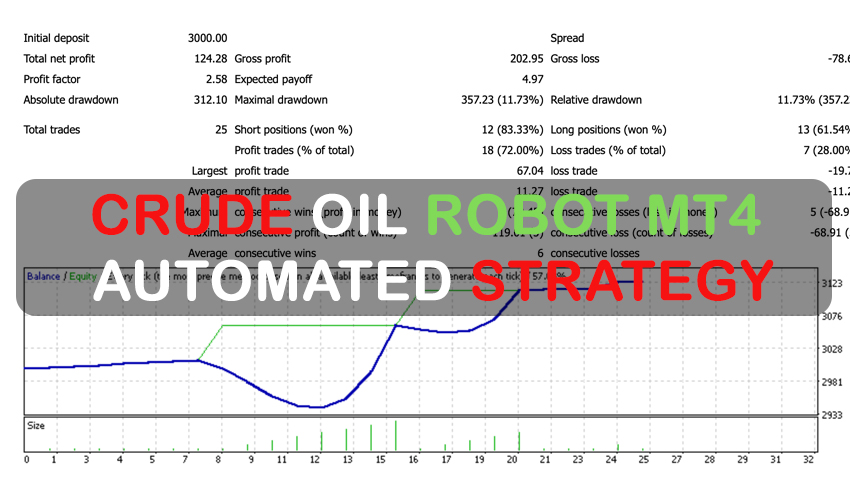Screen dimensions: 850x500
Task: Click the "Gross loss" label
Action: pos(575,59)
